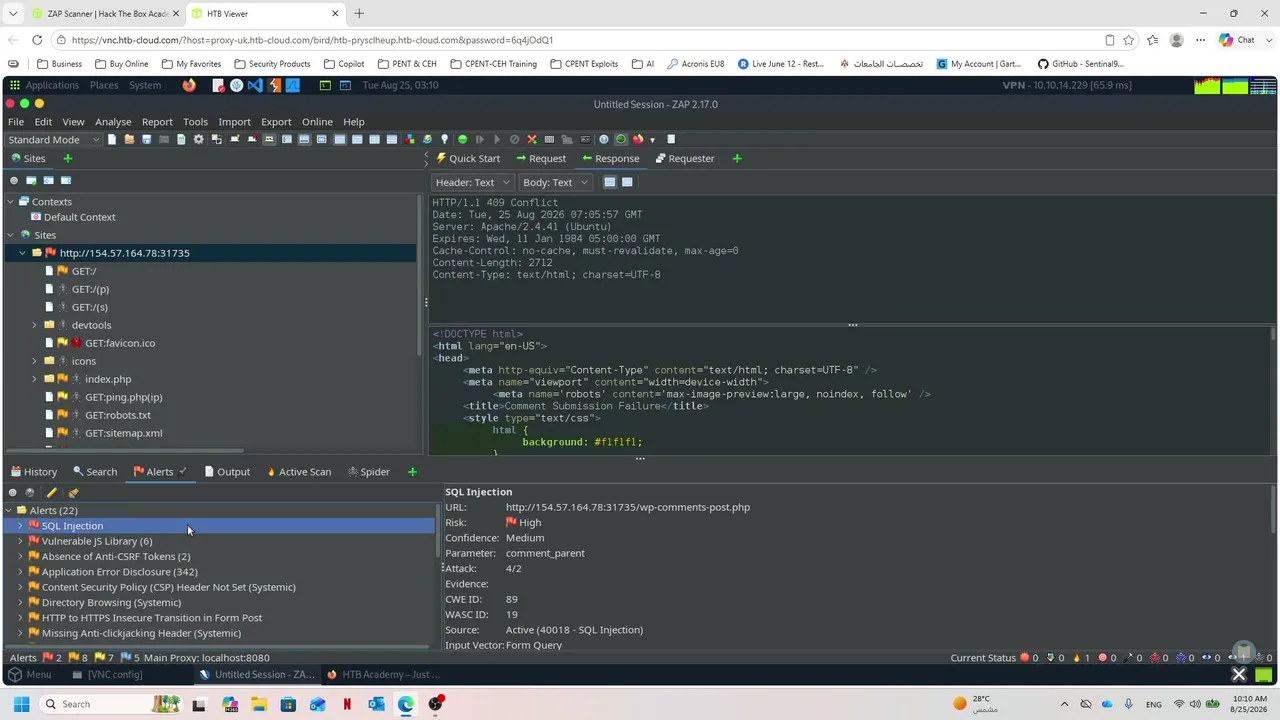Bookmark this page with the star icon

pos(1129,40)
